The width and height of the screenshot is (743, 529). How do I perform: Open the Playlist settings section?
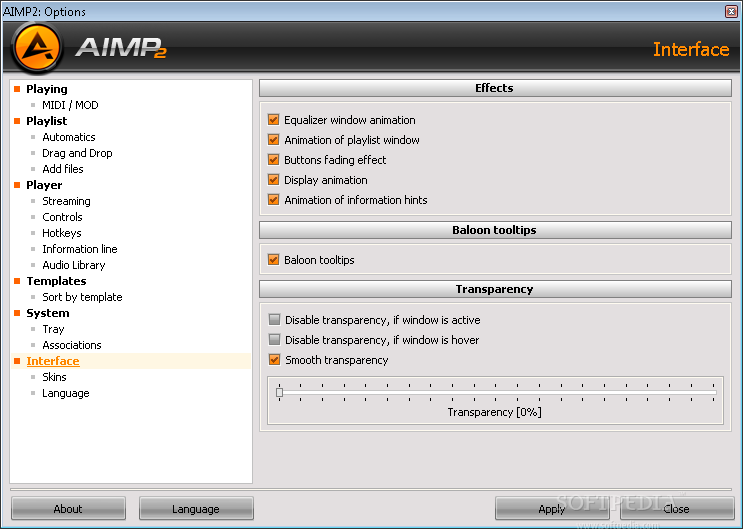pos(46,121)
